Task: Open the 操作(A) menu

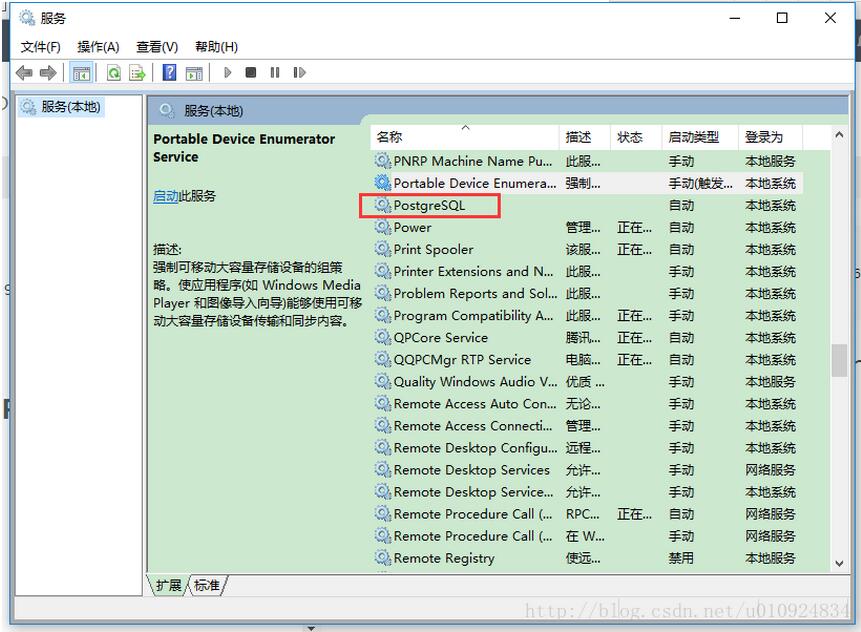Action: tap(98, 47)
